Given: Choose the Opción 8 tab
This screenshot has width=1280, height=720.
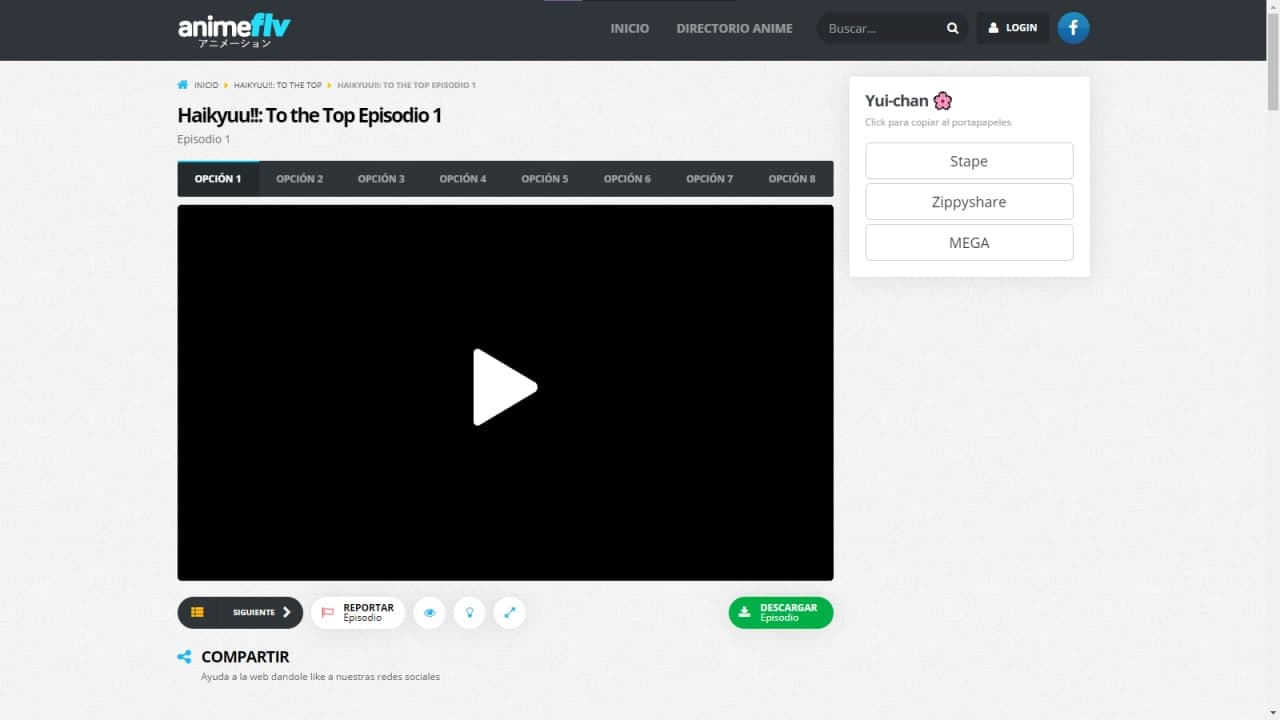Looking at the screenshot, I should pos(792,179).
